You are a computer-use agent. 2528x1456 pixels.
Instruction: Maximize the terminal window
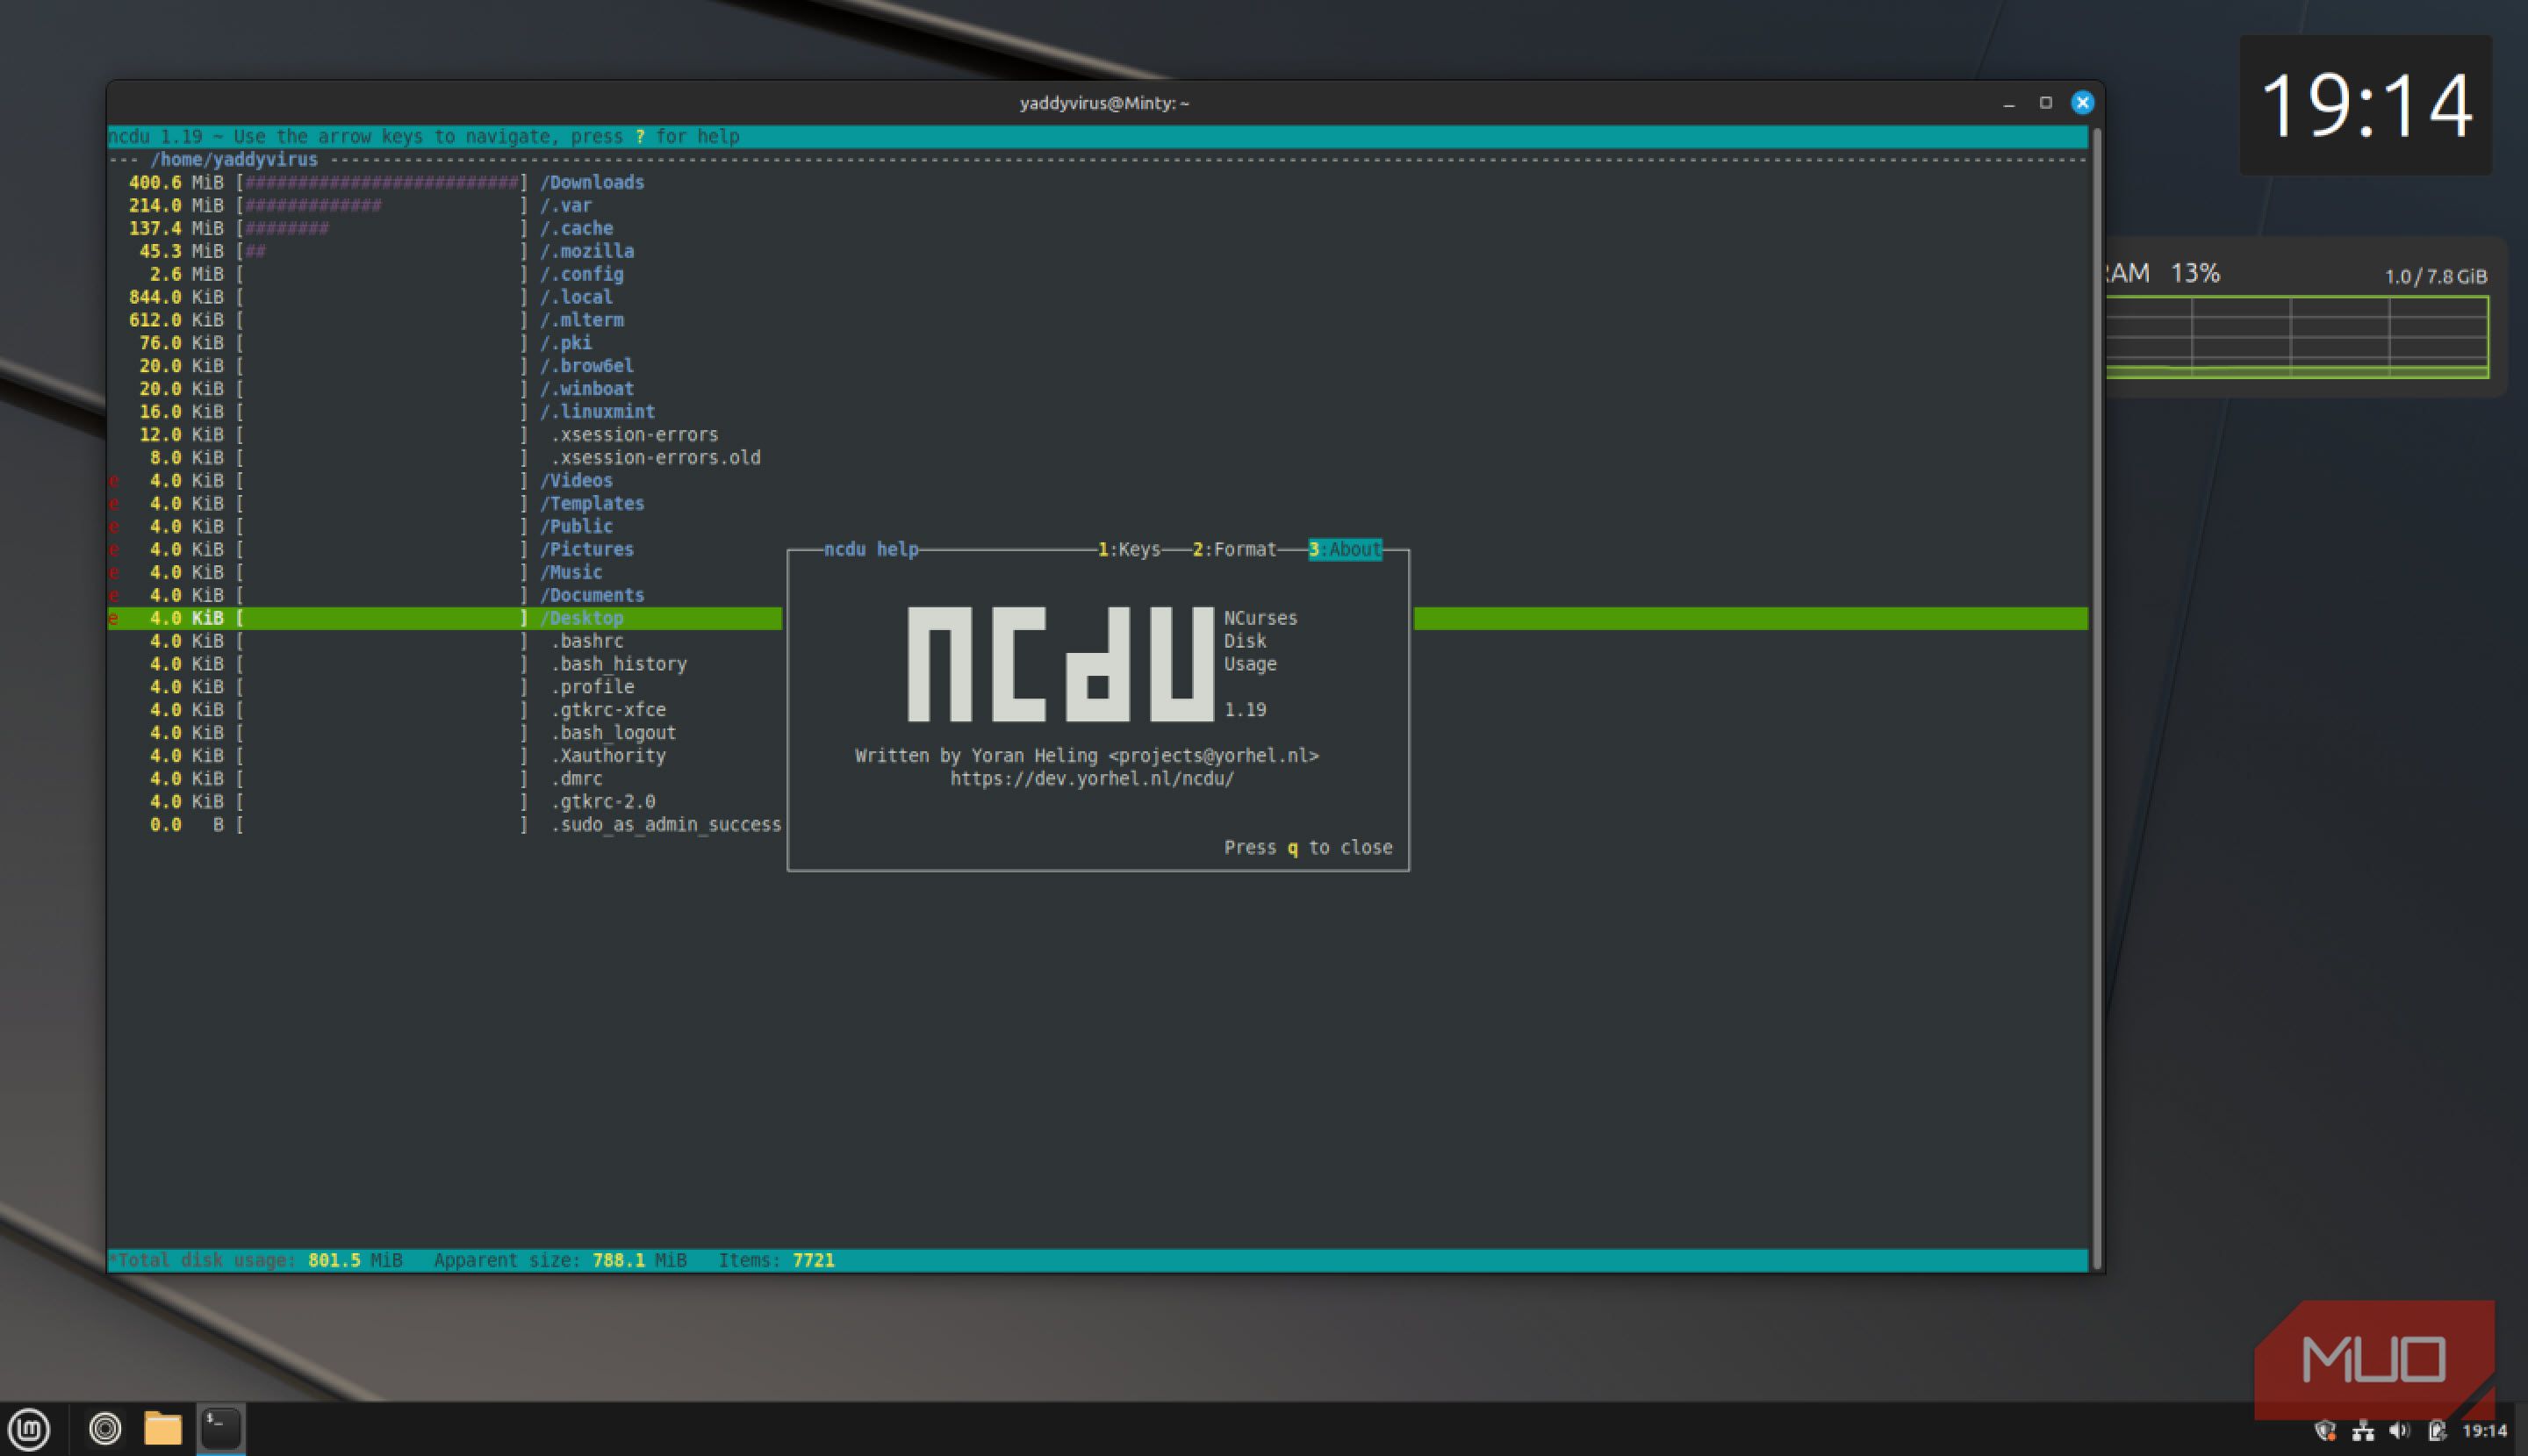coord(2046,103)
